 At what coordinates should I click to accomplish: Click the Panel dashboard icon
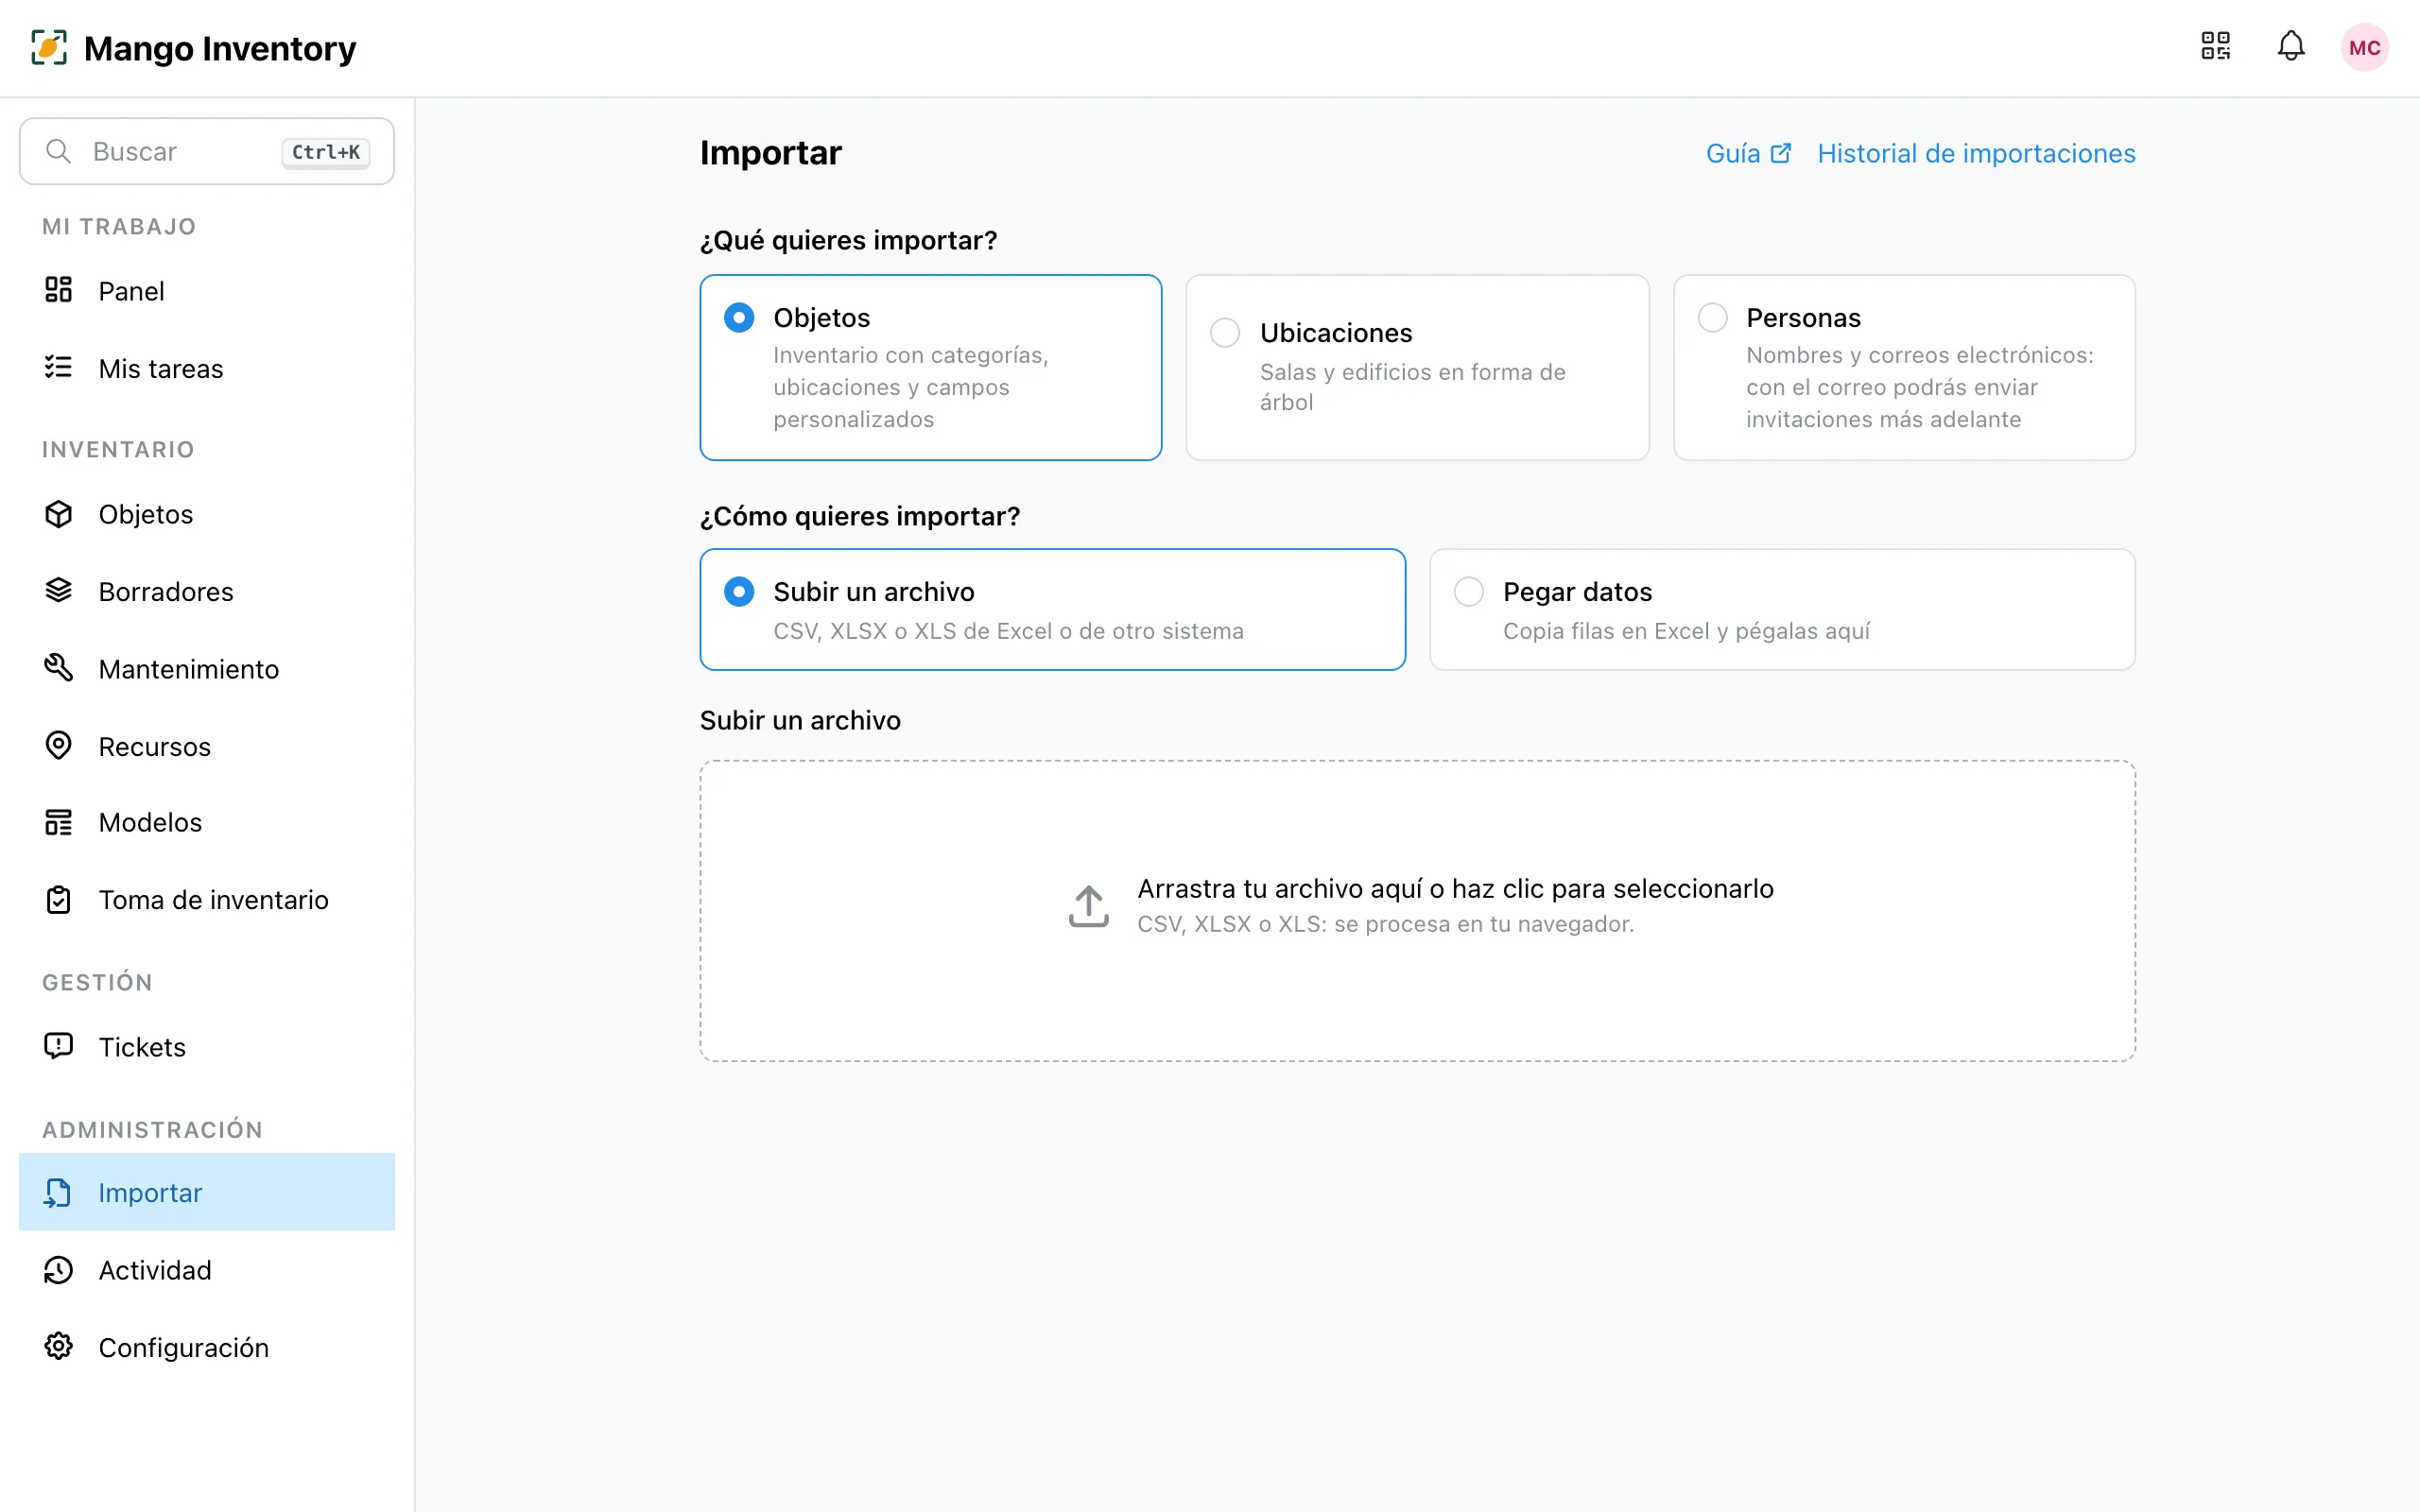click(59, 290)
